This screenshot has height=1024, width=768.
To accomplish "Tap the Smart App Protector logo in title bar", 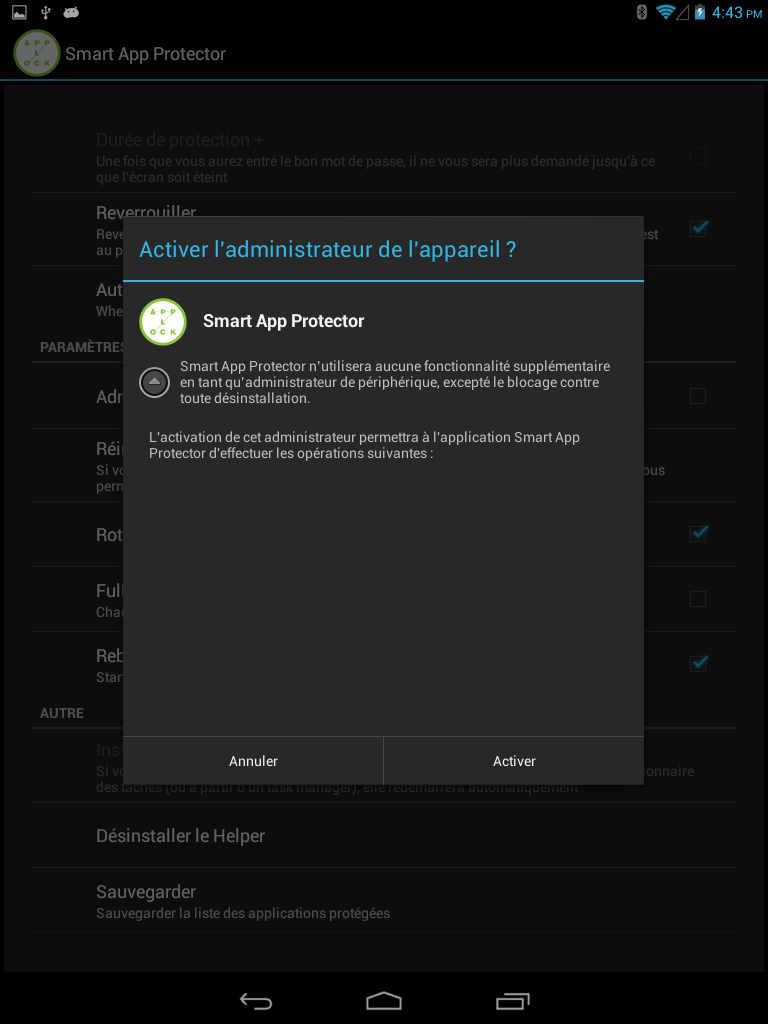I will [37, 53].
